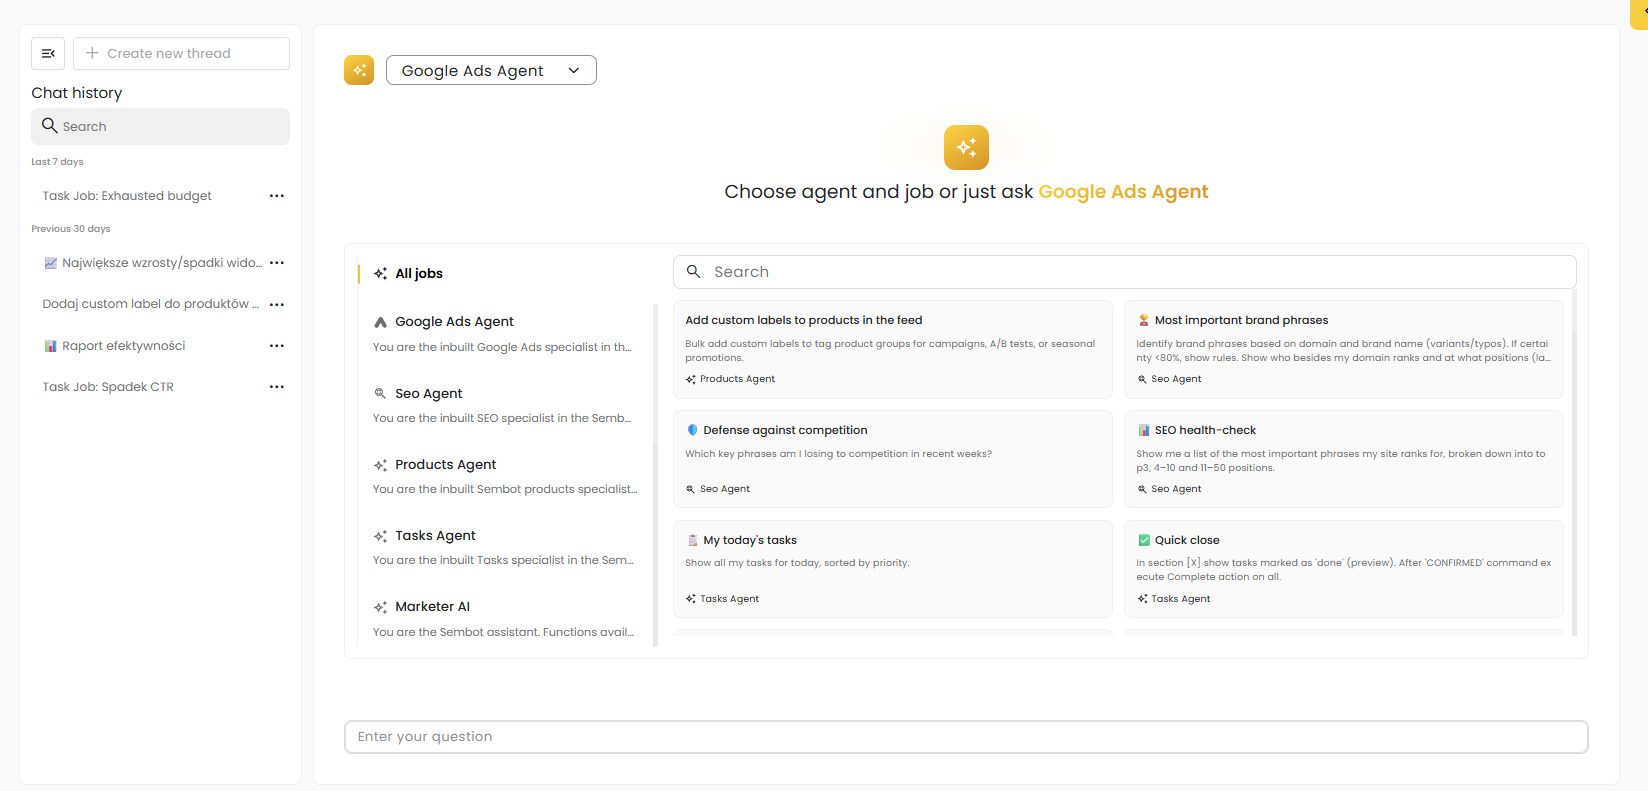1648x791 pixels.
Task: Open the Google Ads Agent dropdown
Action: click(491, 70)
